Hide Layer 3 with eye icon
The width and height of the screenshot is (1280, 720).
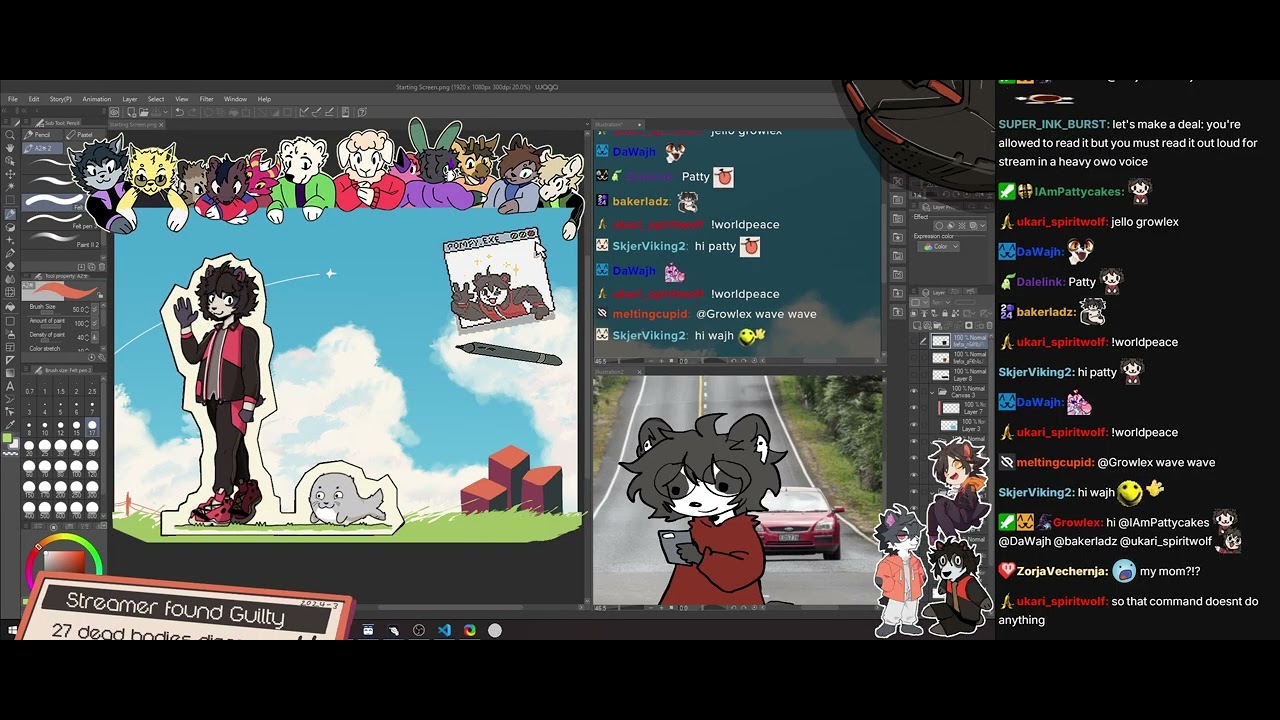pyautogui.click(x=914, y=424)
